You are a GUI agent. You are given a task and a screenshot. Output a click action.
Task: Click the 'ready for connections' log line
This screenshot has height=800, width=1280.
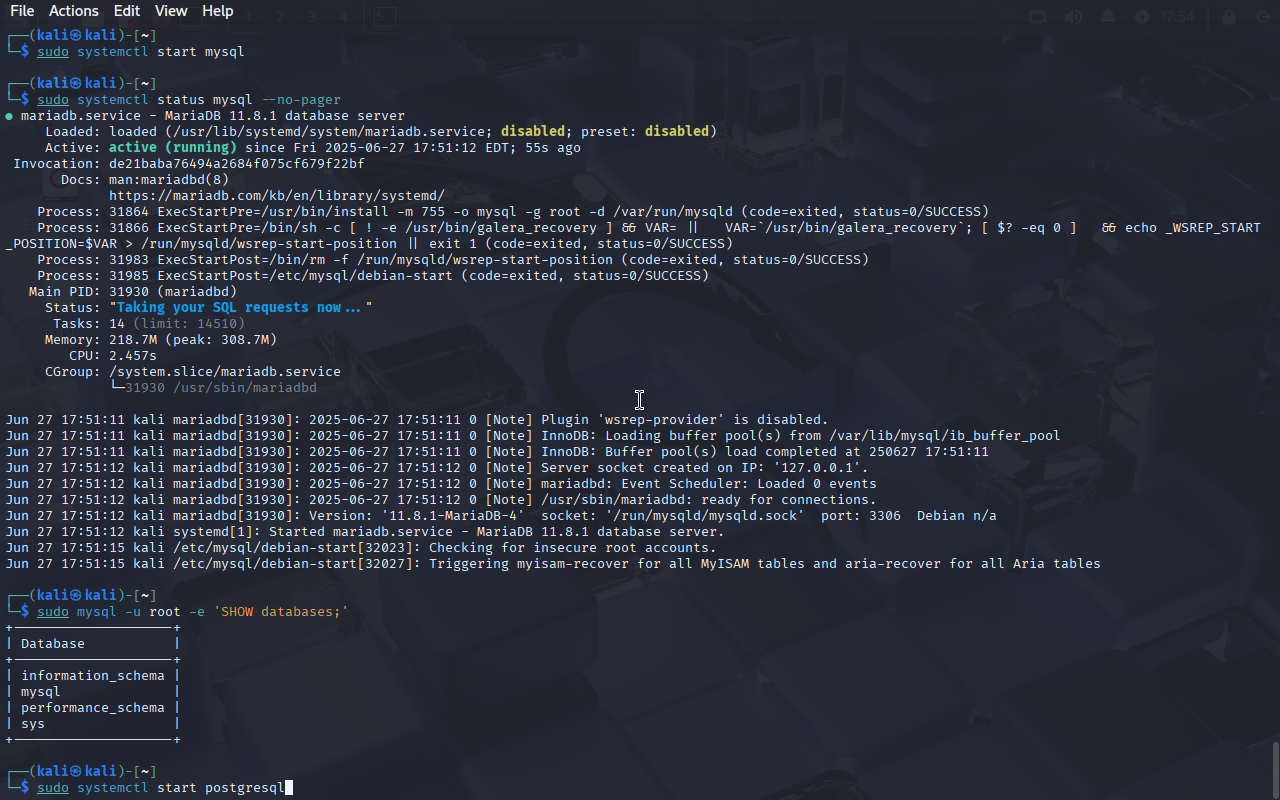pyautogui.click(x=441, y=500)
